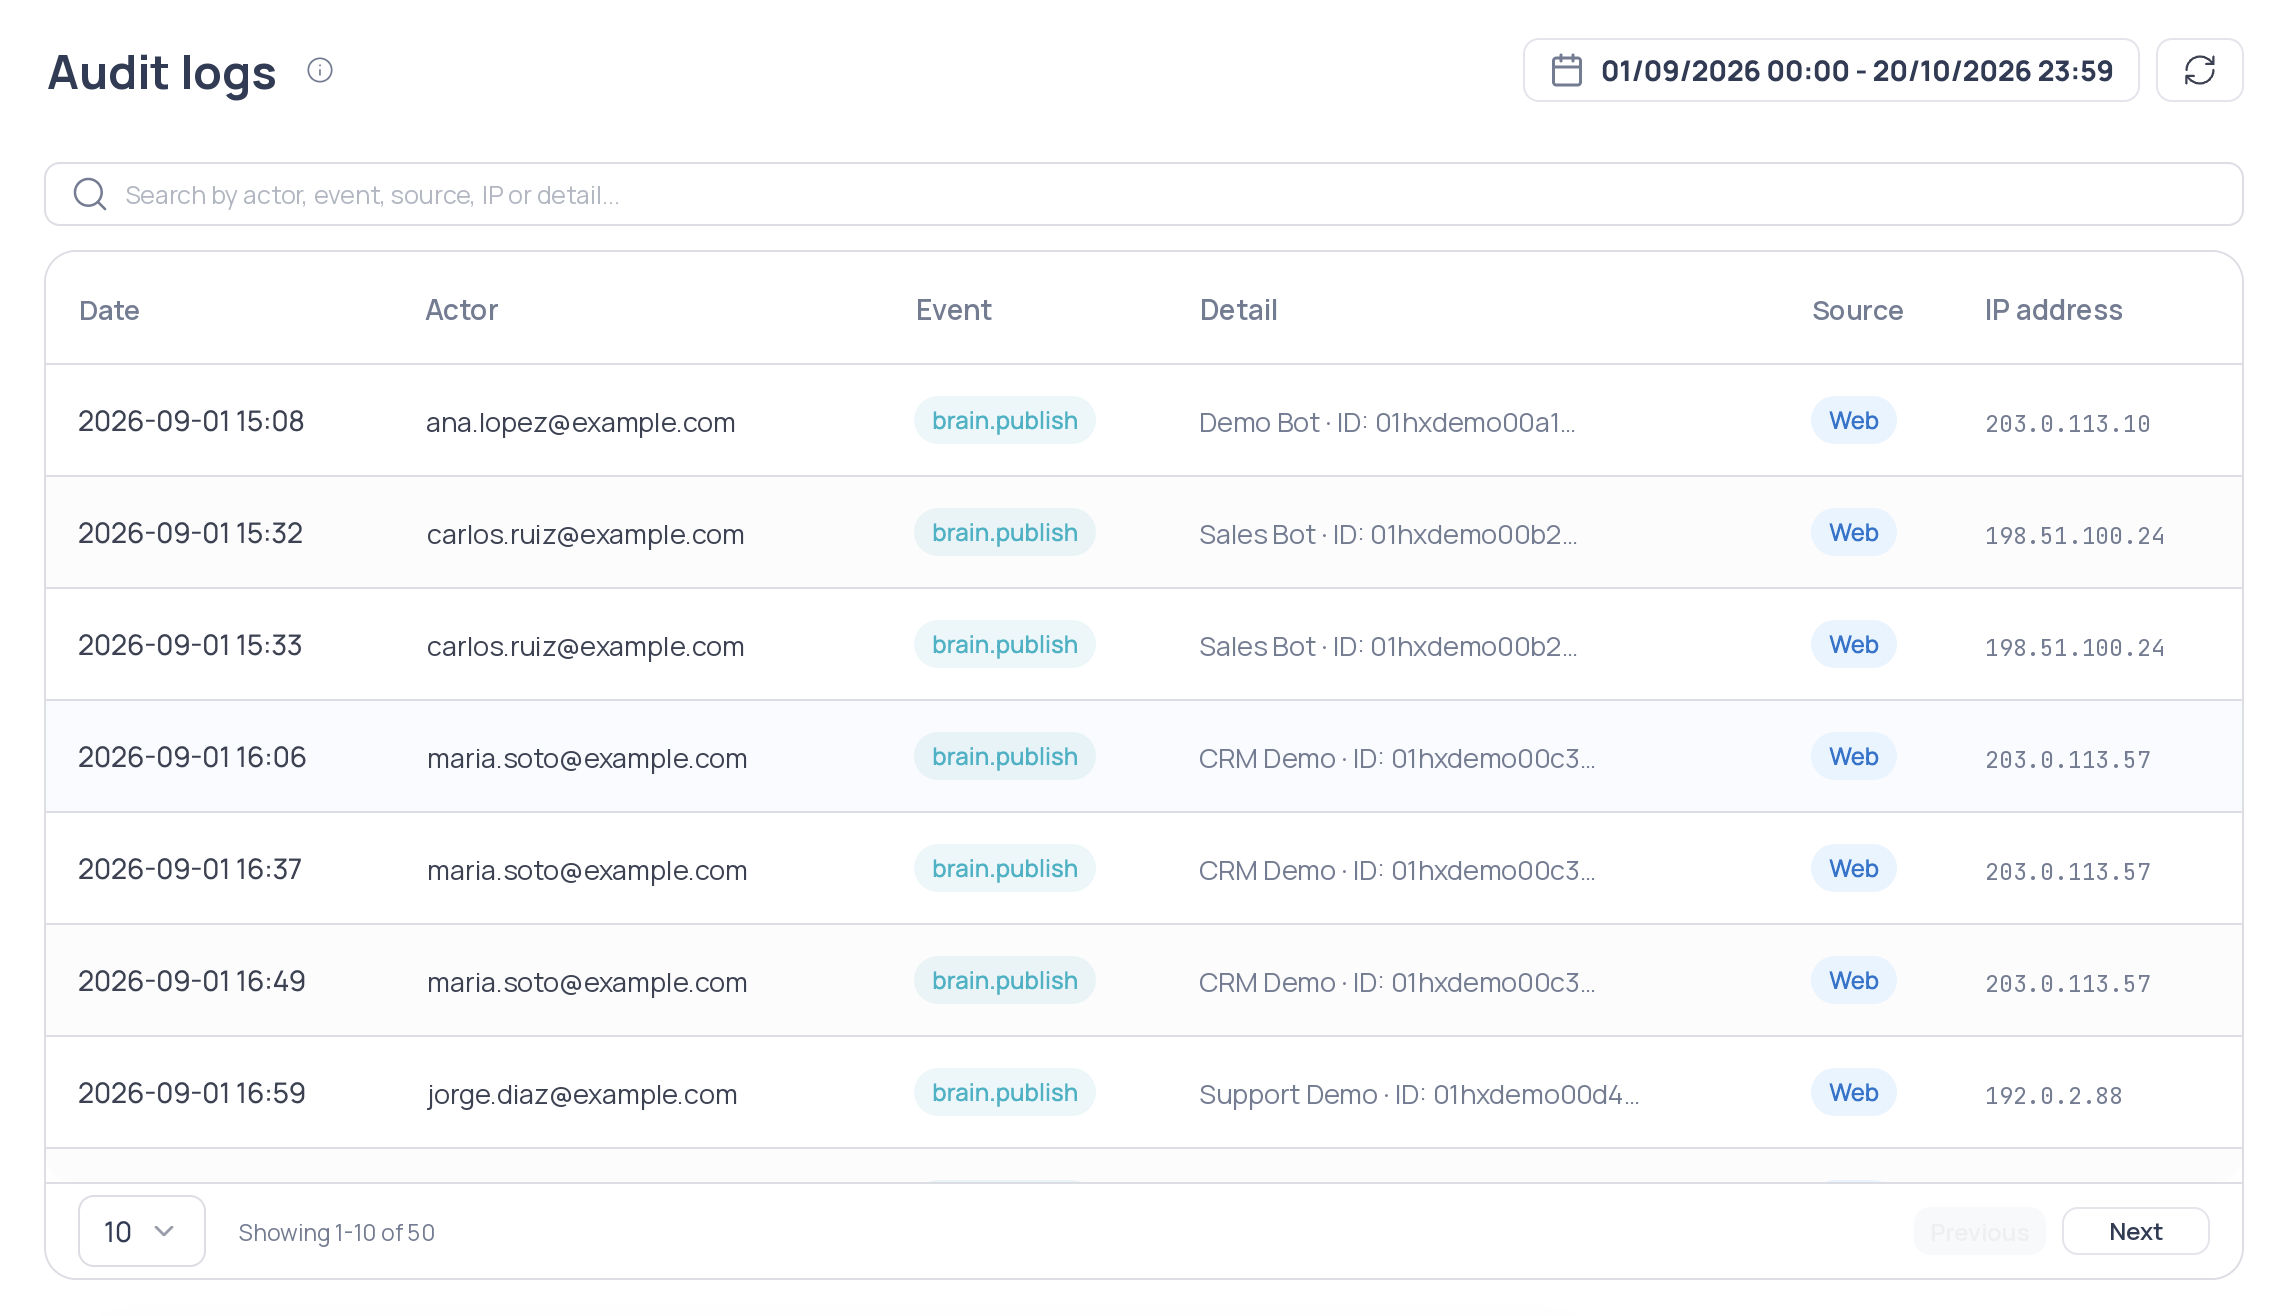Select the row dated 2026-09-01 16:59

tap(1143, 1092)
